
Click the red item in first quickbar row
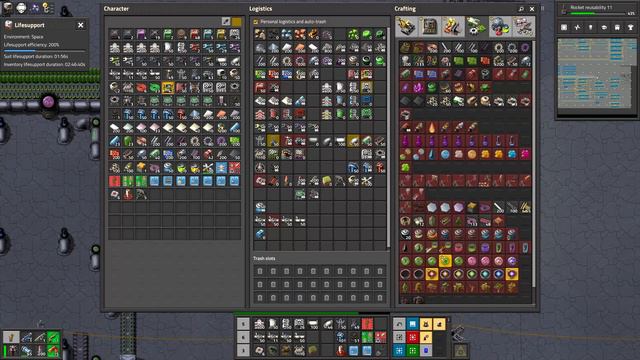click(367, 324)
